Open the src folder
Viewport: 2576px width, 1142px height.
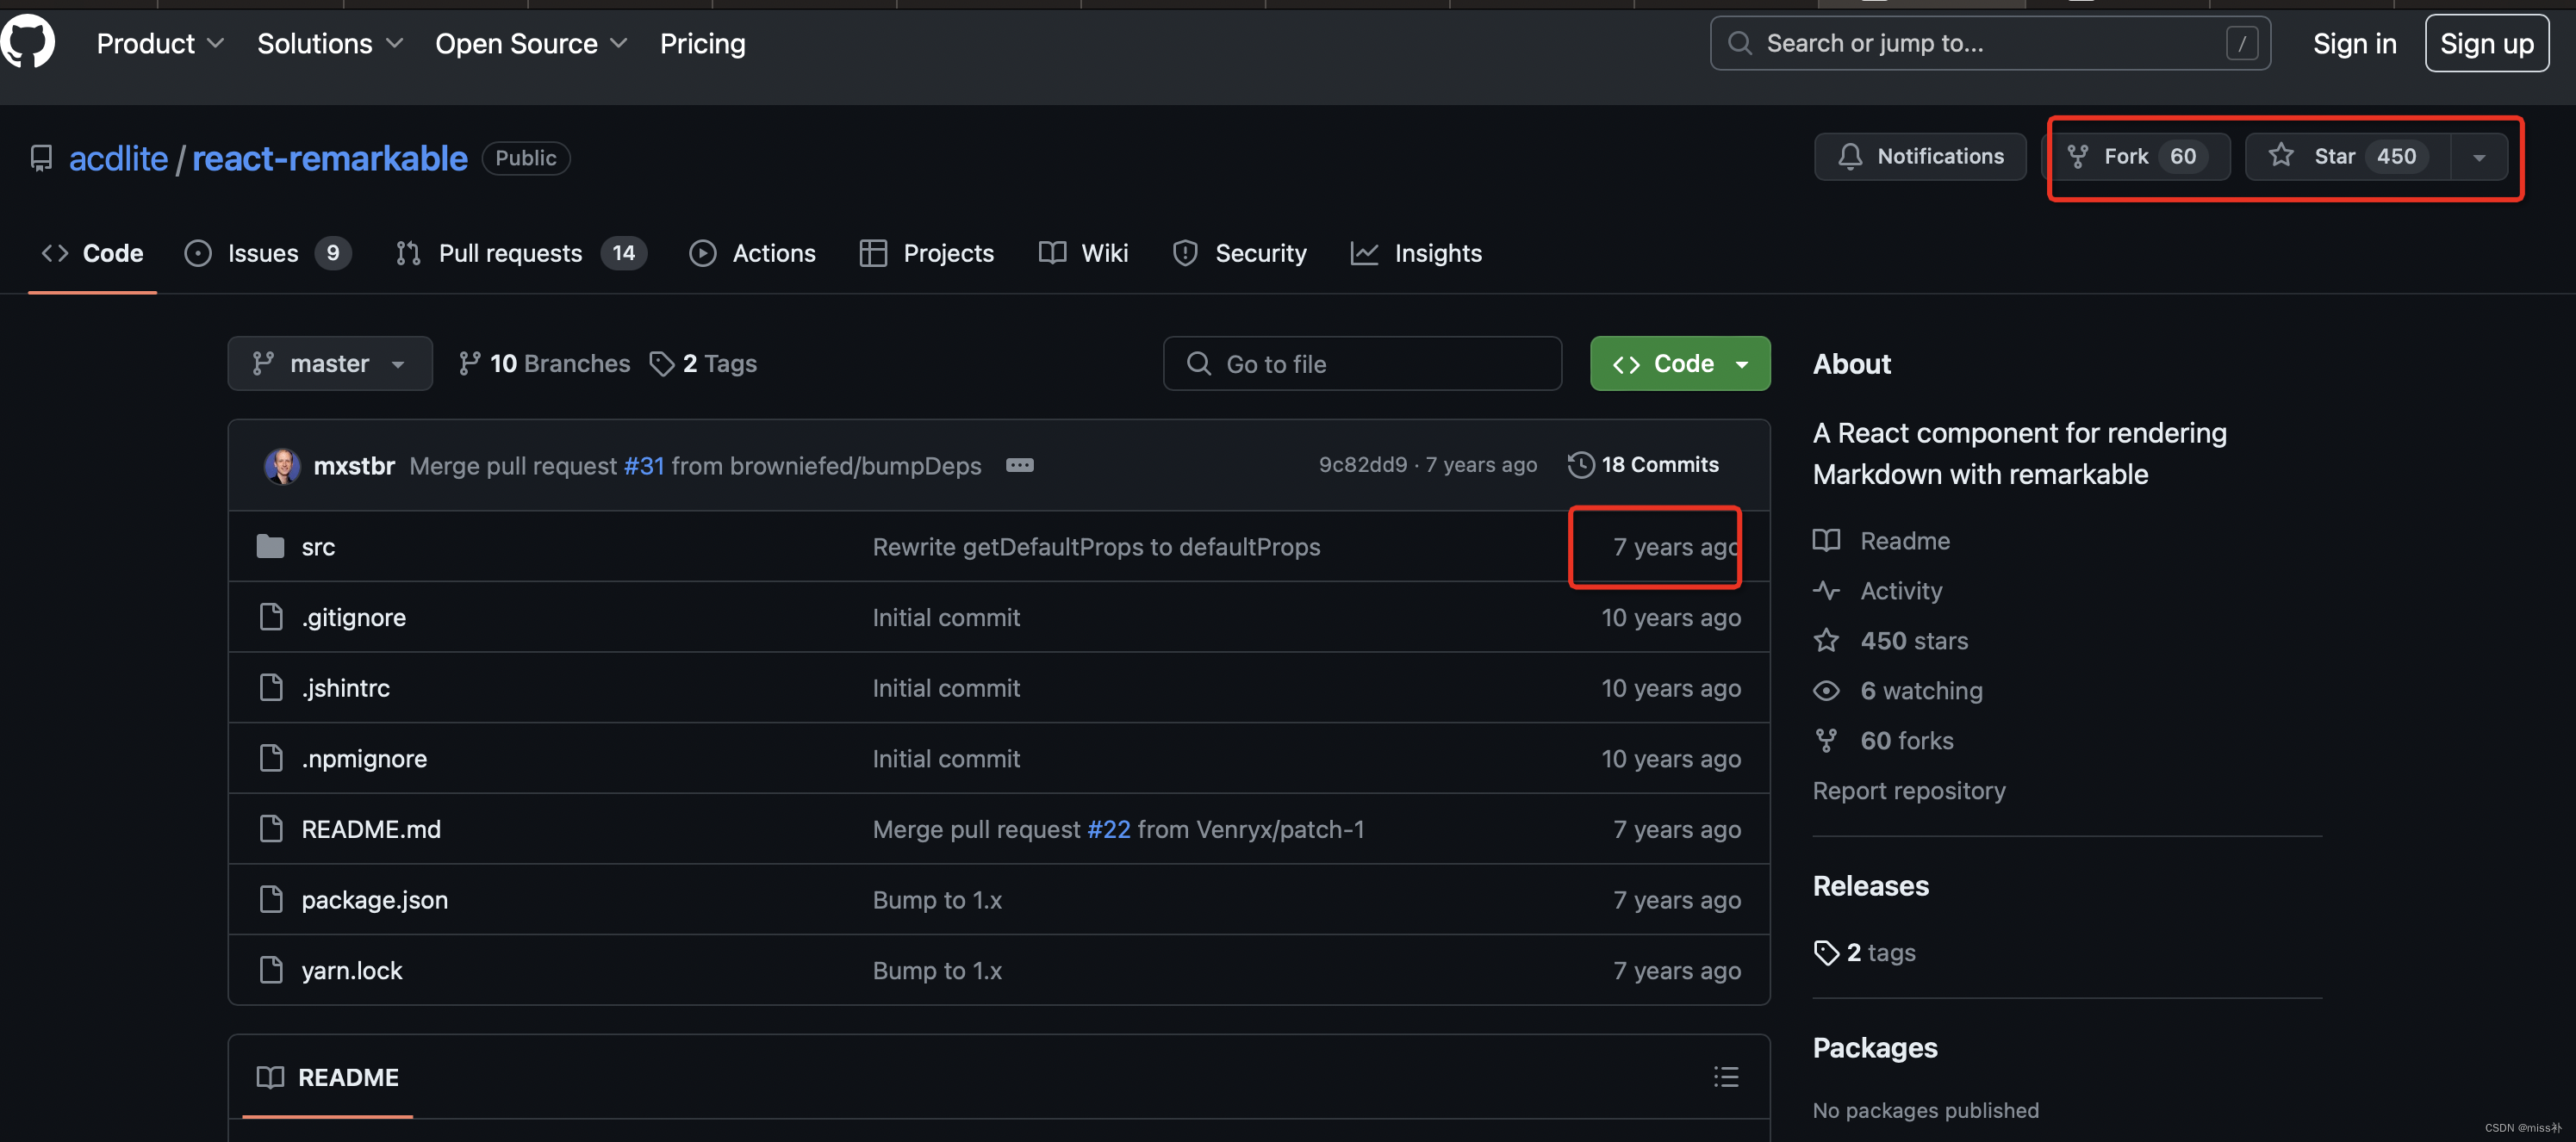click(x=318, y=547)
